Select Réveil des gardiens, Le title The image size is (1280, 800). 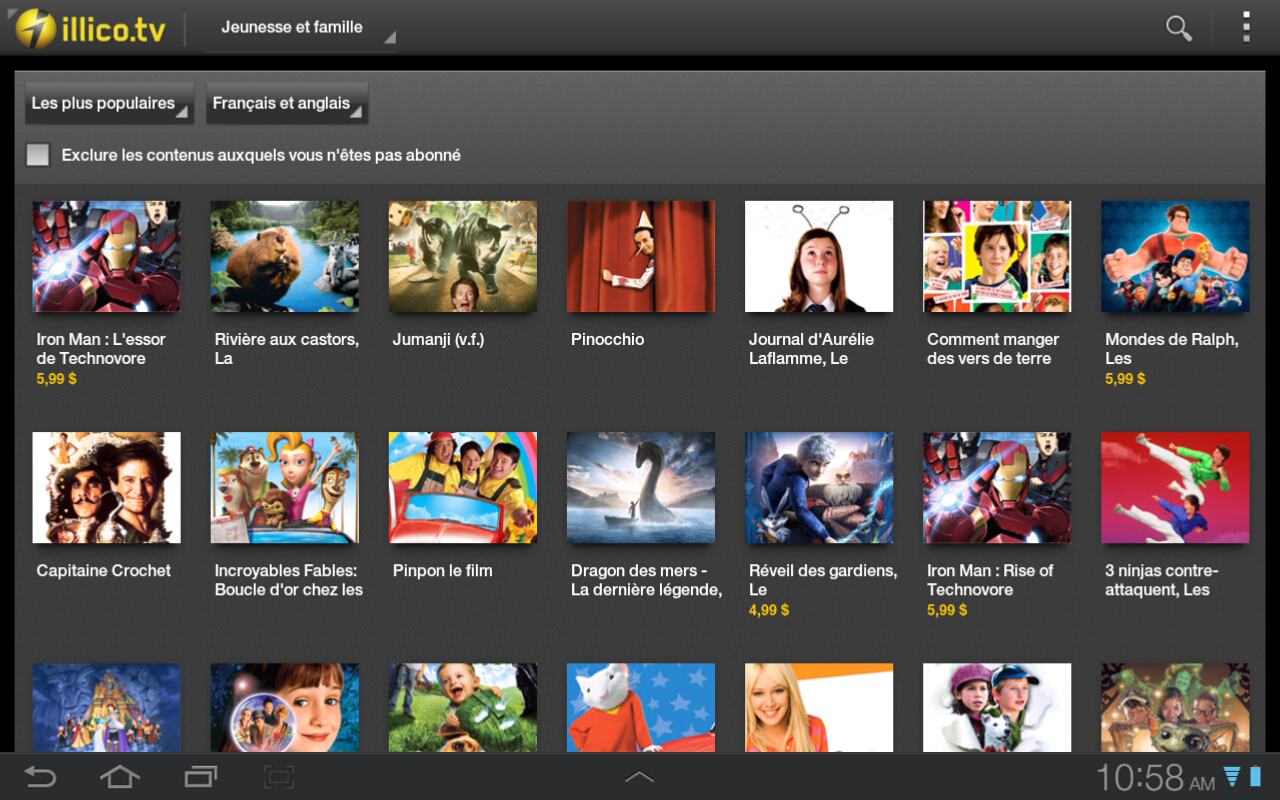pos(823,580)
